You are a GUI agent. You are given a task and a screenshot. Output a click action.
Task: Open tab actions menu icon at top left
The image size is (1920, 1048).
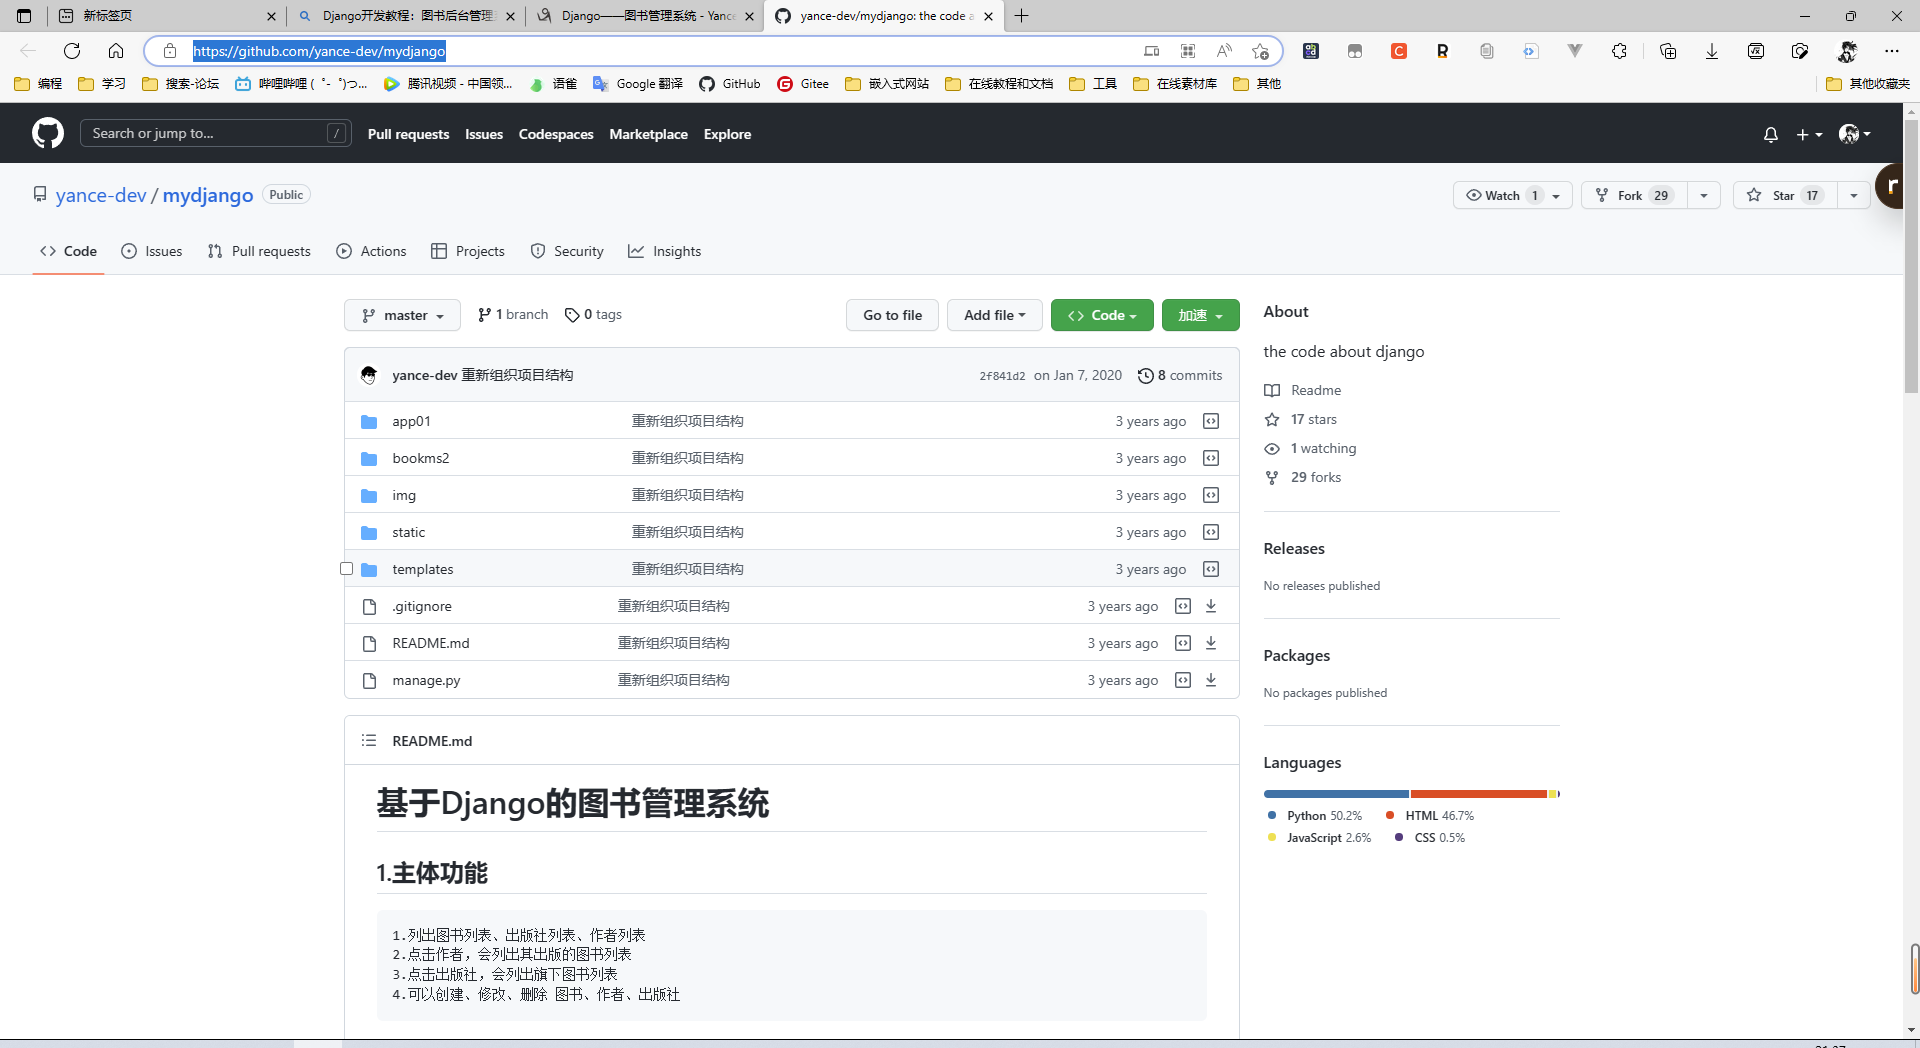[x=24, y=16]
